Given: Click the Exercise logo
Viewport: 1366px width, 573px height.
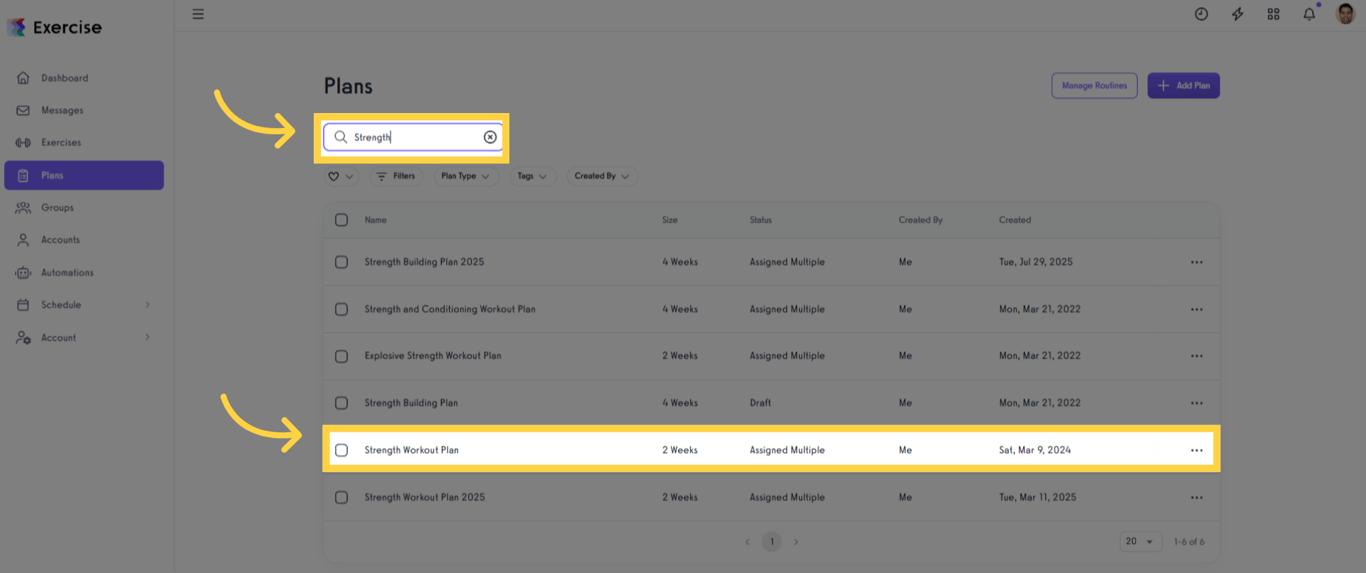Looking at the screenshot, I should click(54, 28).
